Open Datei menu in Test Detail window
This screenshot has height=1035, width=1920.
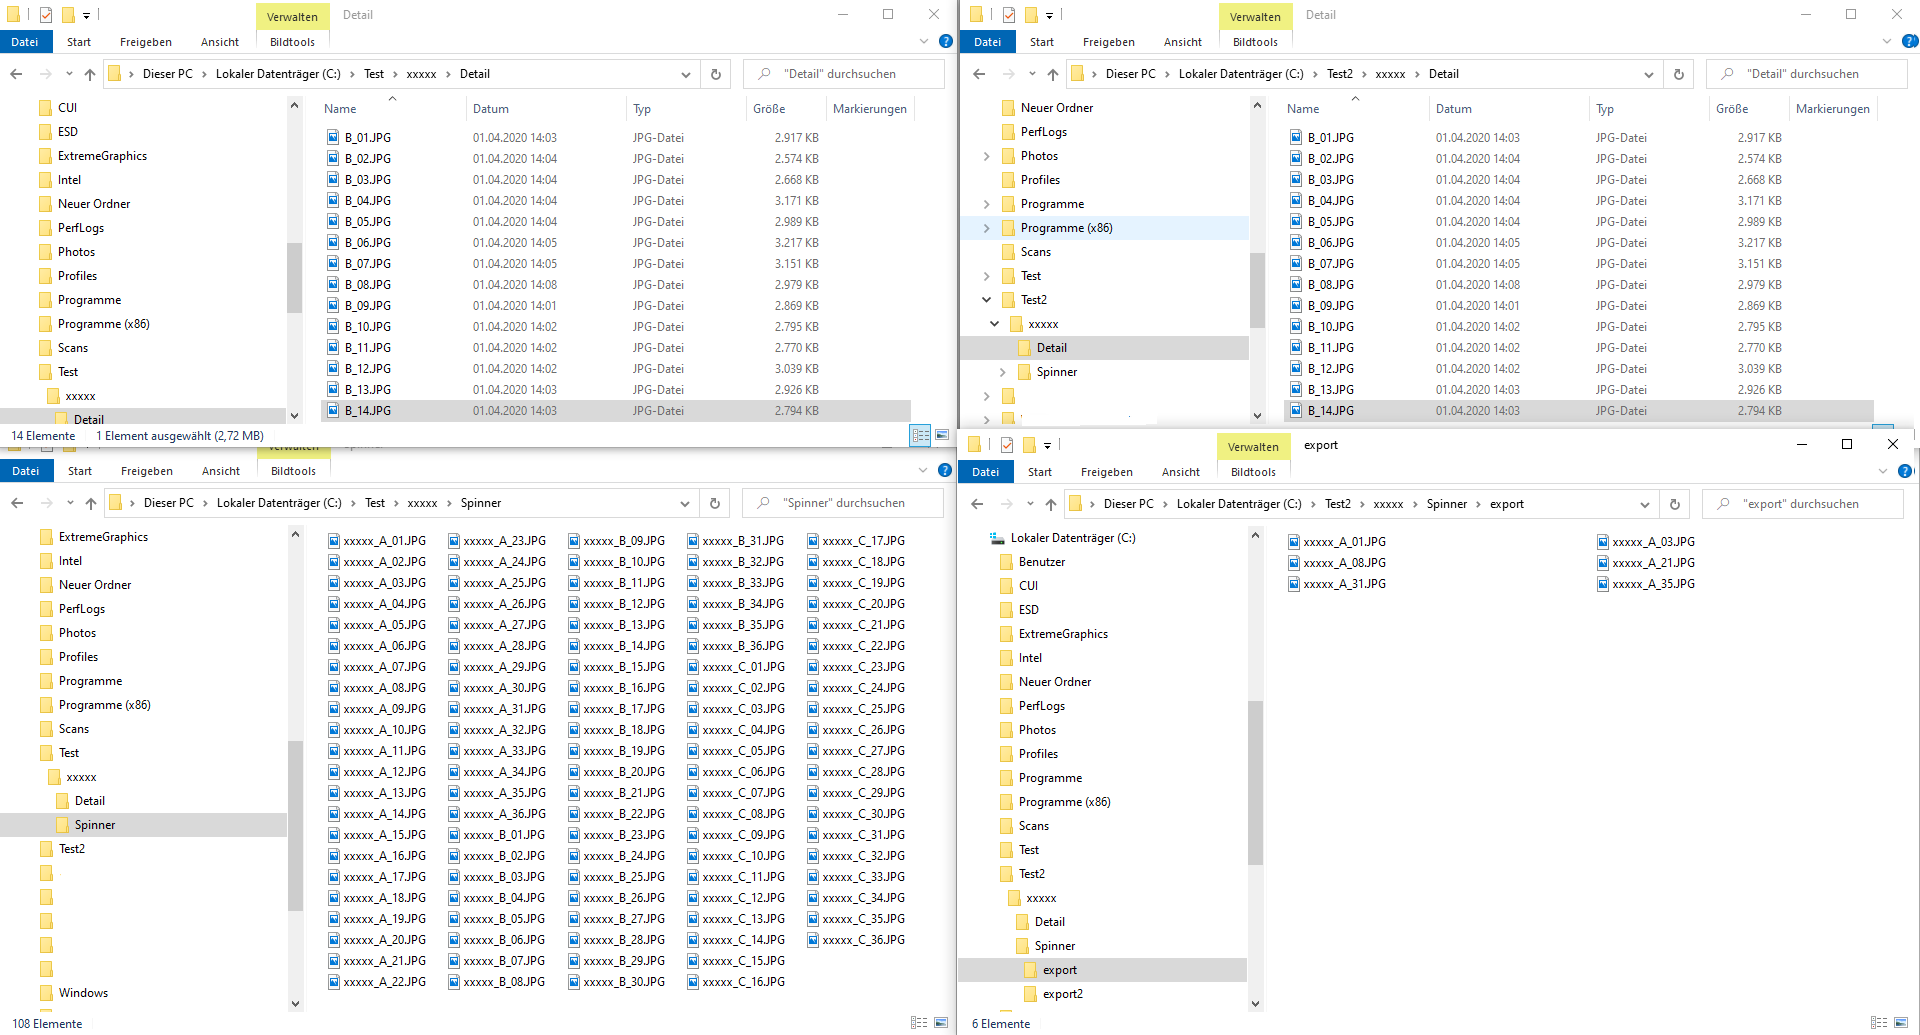[25, 42]
